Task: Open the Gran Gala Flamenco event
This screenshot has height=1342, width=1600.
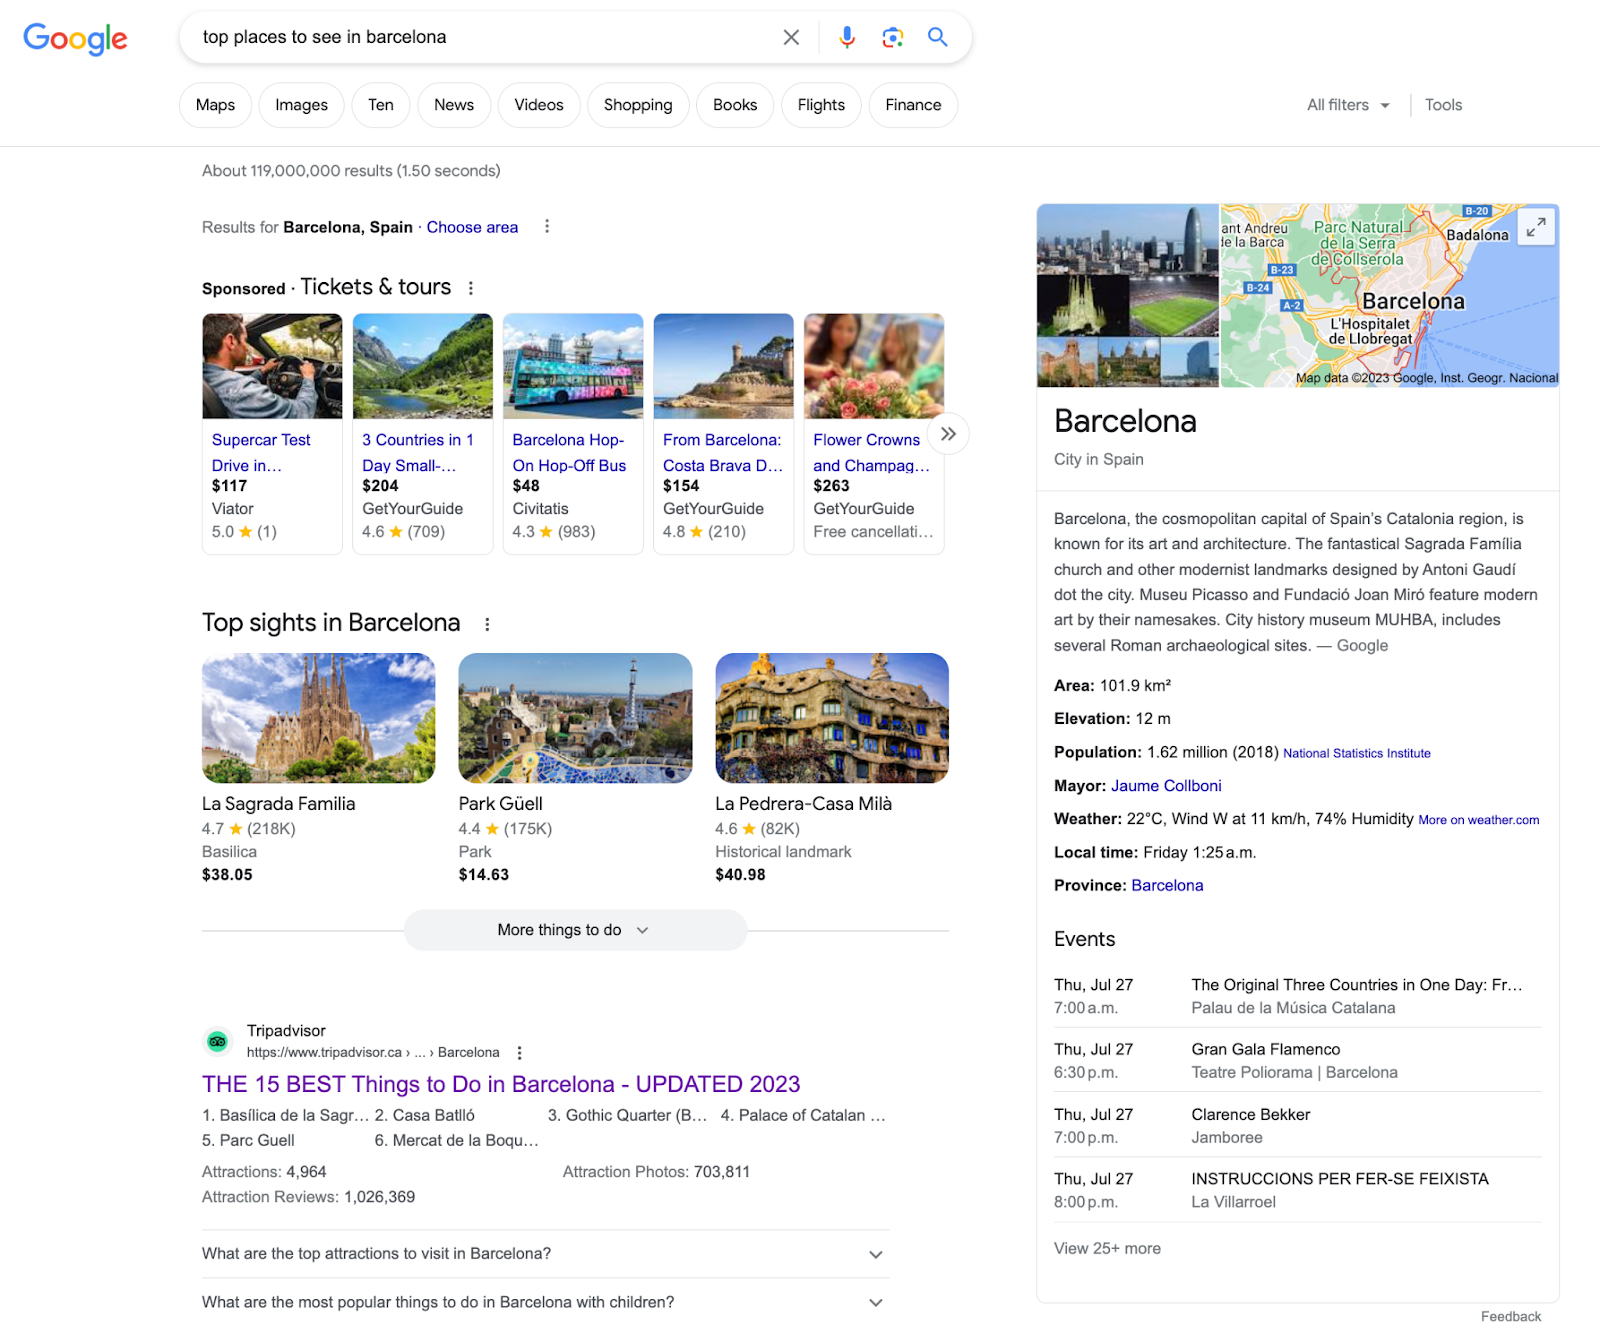Action: [1297, 1060]
